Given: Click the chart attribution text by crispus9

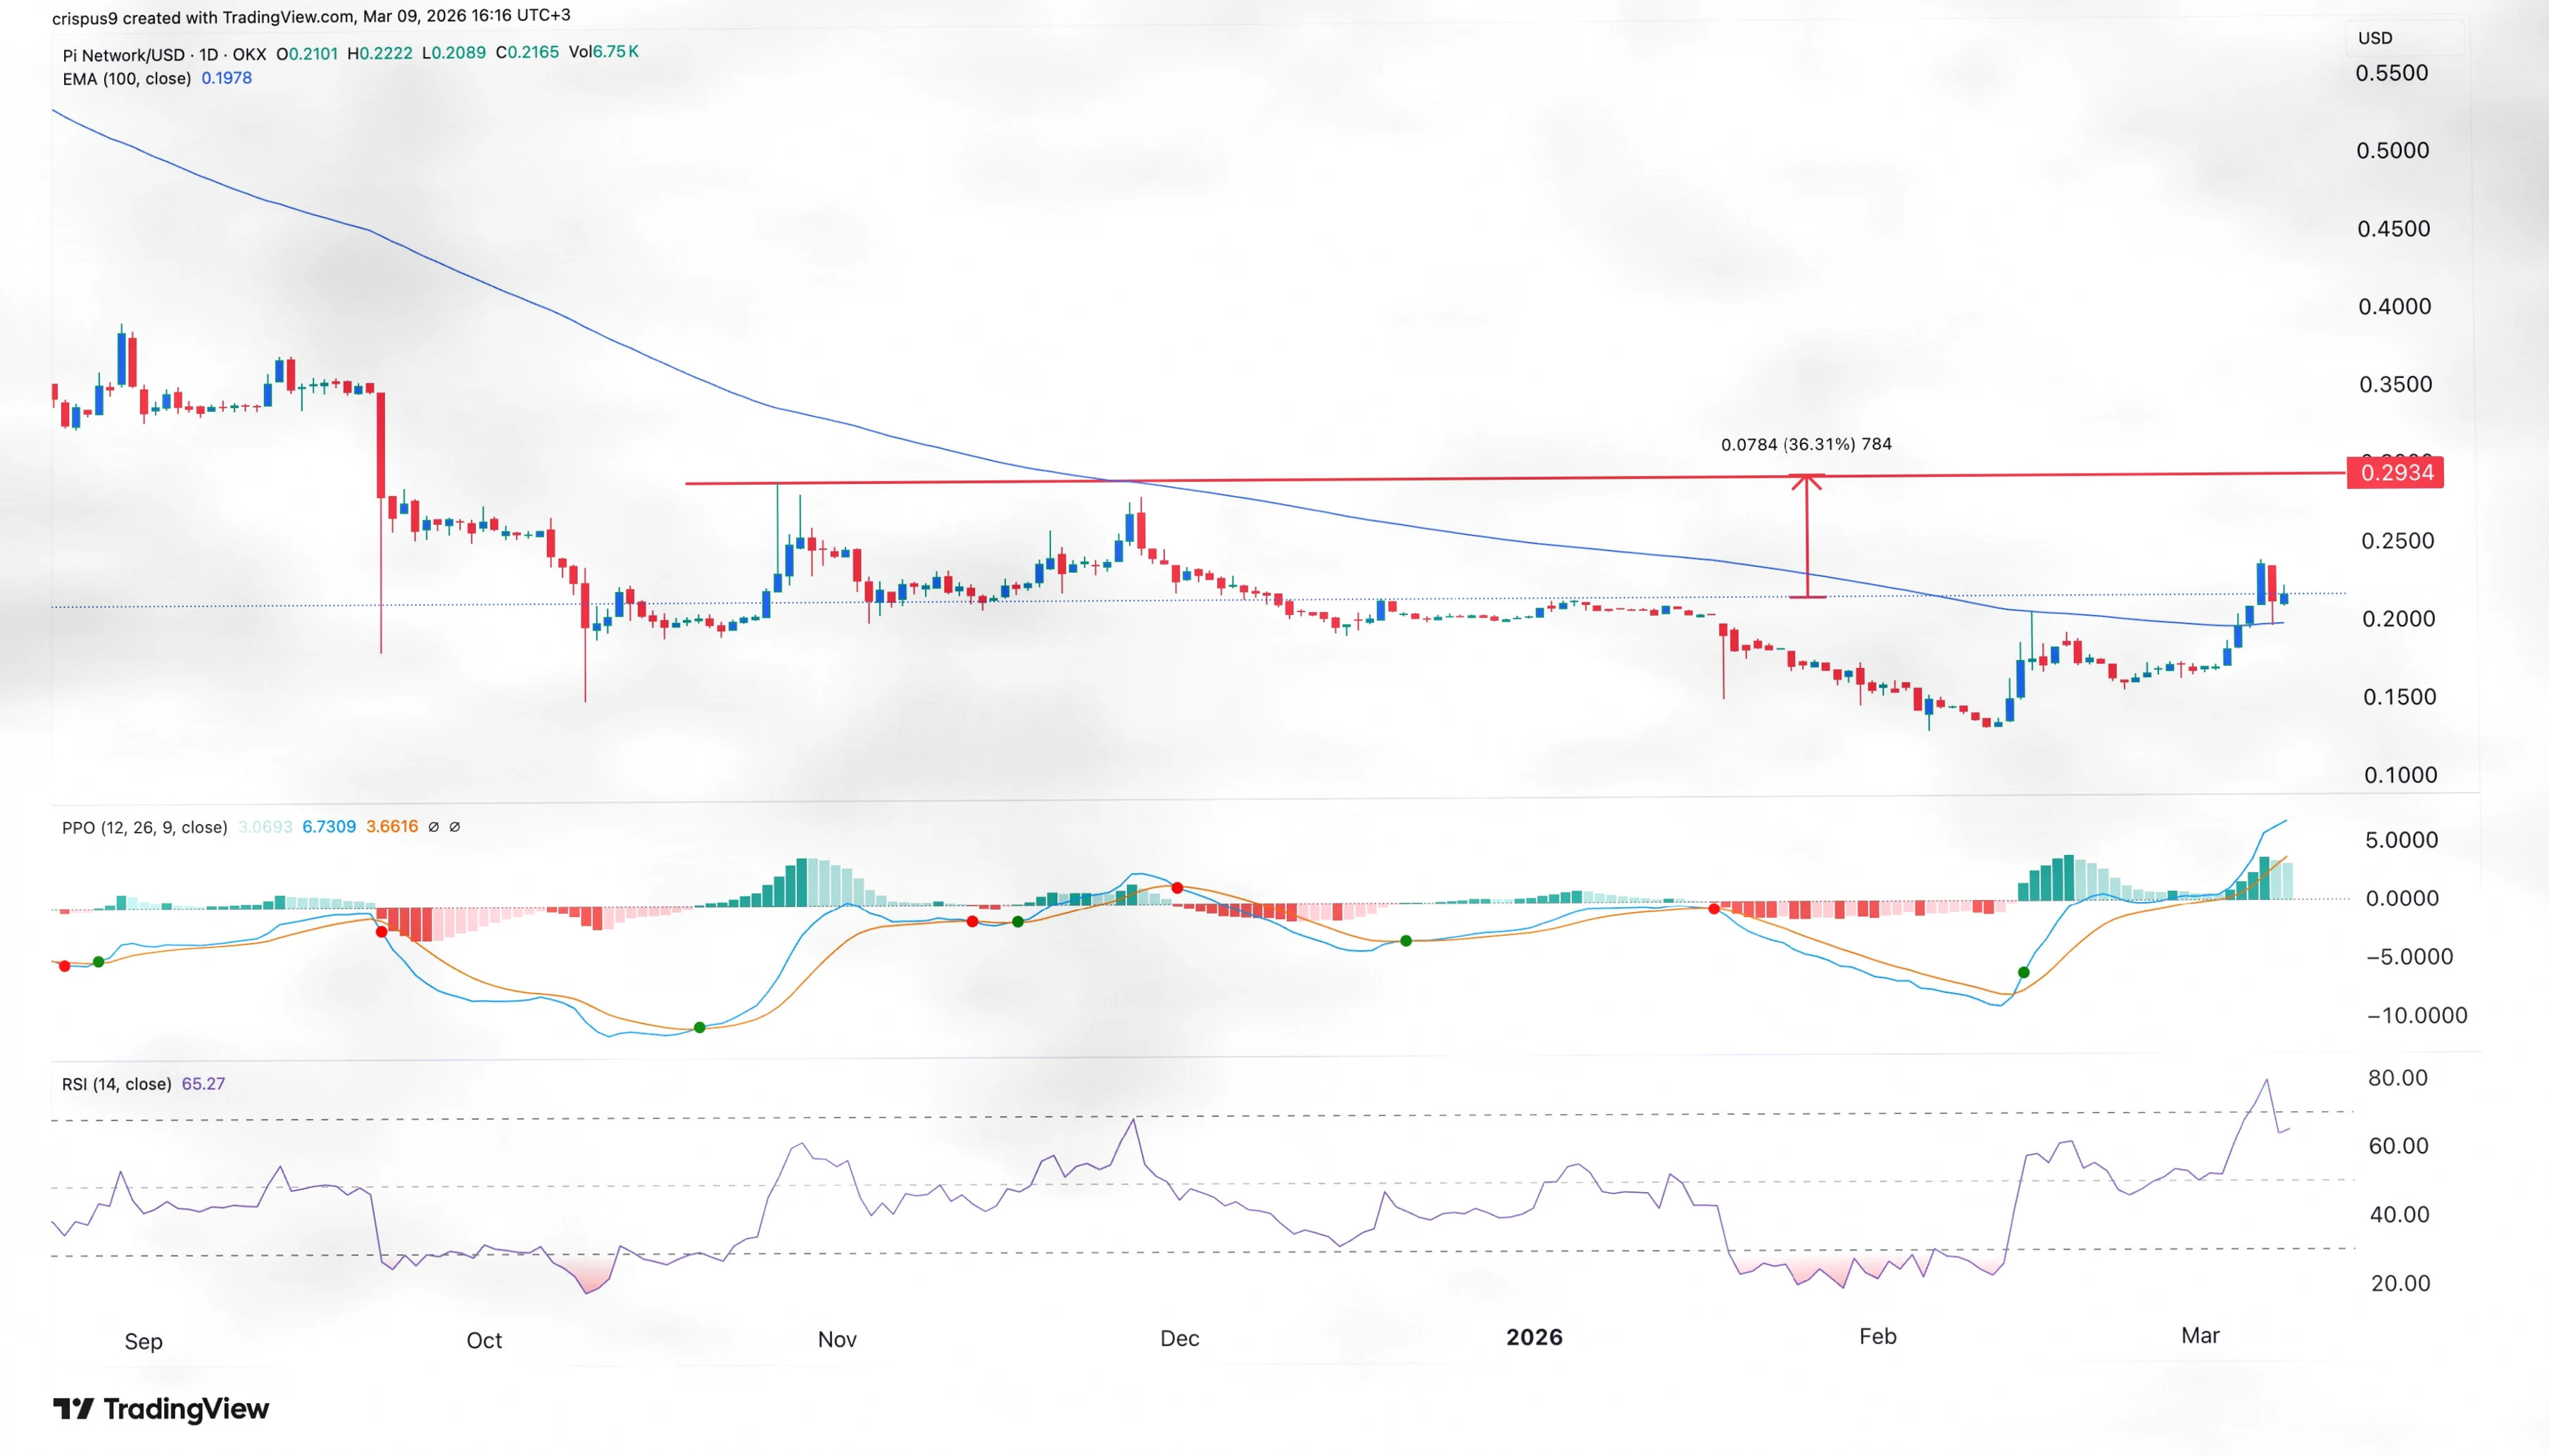Looking at the screenshot, I should (x=311, y=17).
